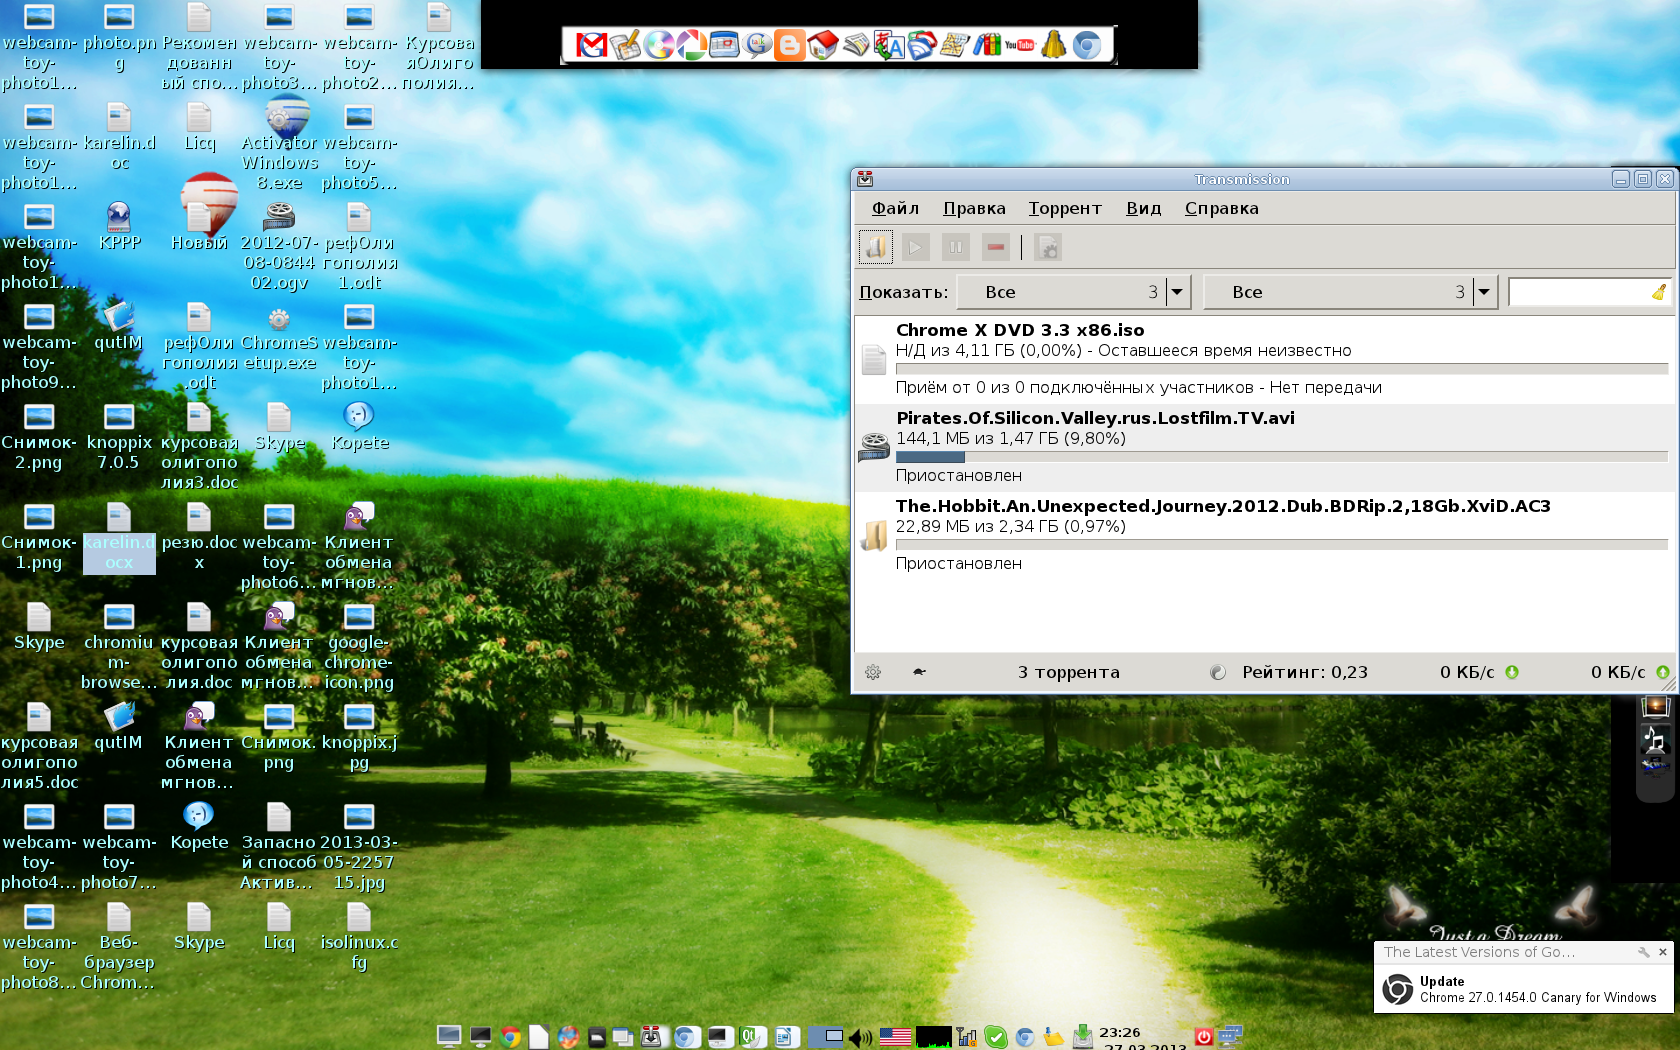Open the Вид menu

click(1143, 208)
